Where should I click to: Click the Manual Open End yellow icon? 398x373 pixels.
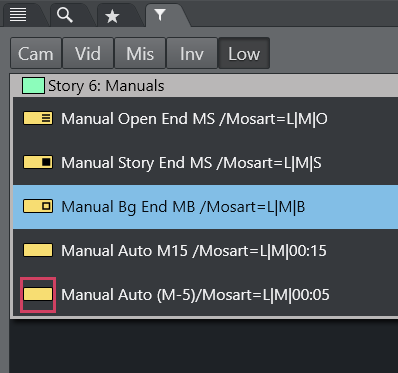click(38, 118)
